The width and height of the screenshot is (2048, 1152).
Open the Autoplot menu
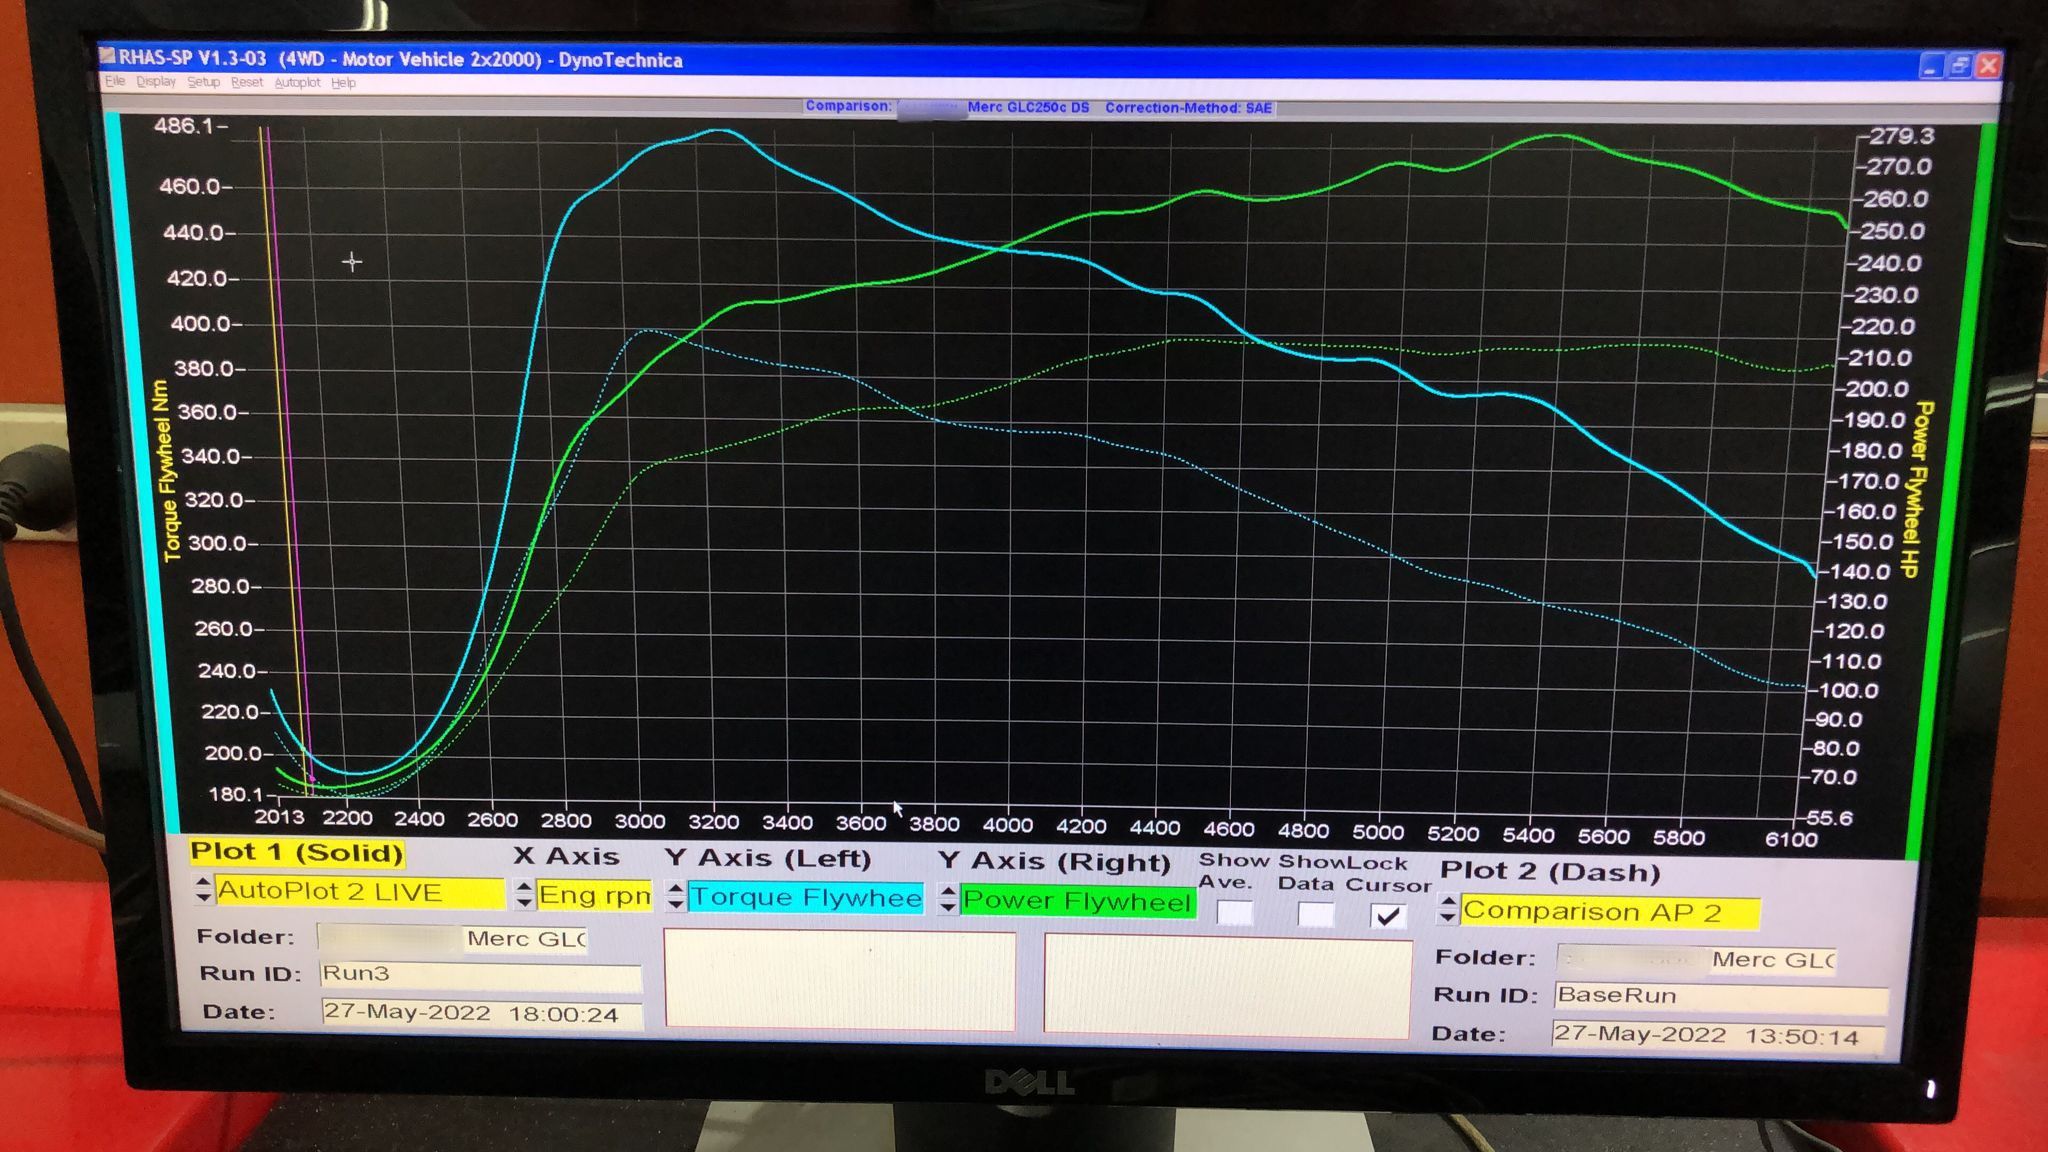click(297, 82)
